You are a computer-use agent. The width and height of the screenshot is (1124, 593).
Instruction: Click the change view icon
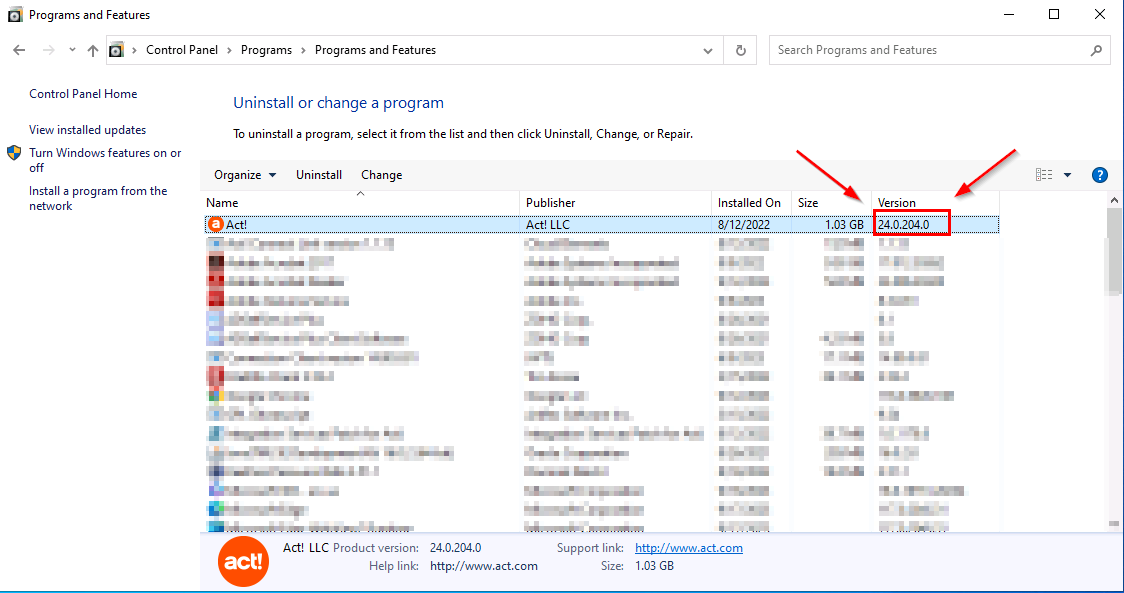point(1044,175)
